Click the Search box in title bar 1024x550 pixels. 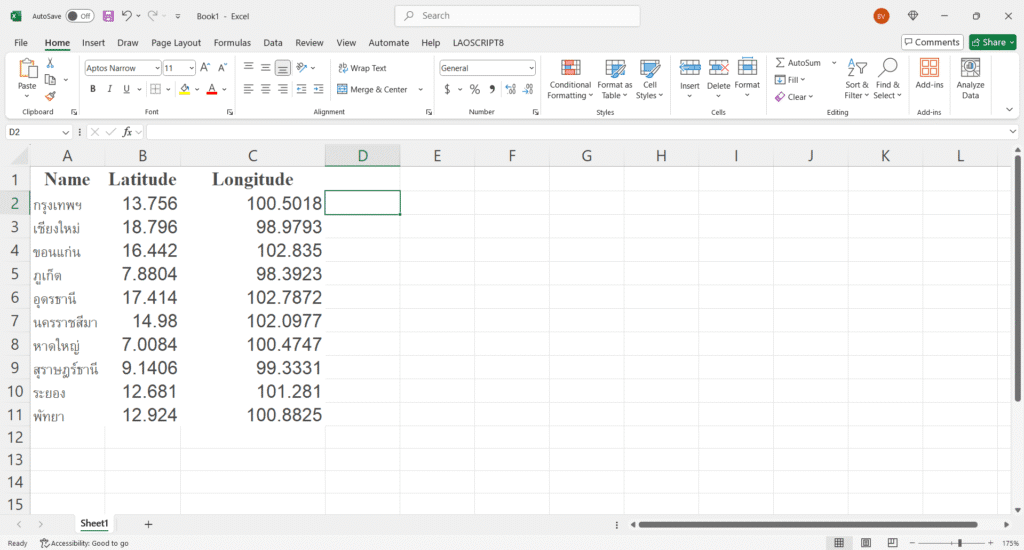pyautogui.click(x=517, y=16)
